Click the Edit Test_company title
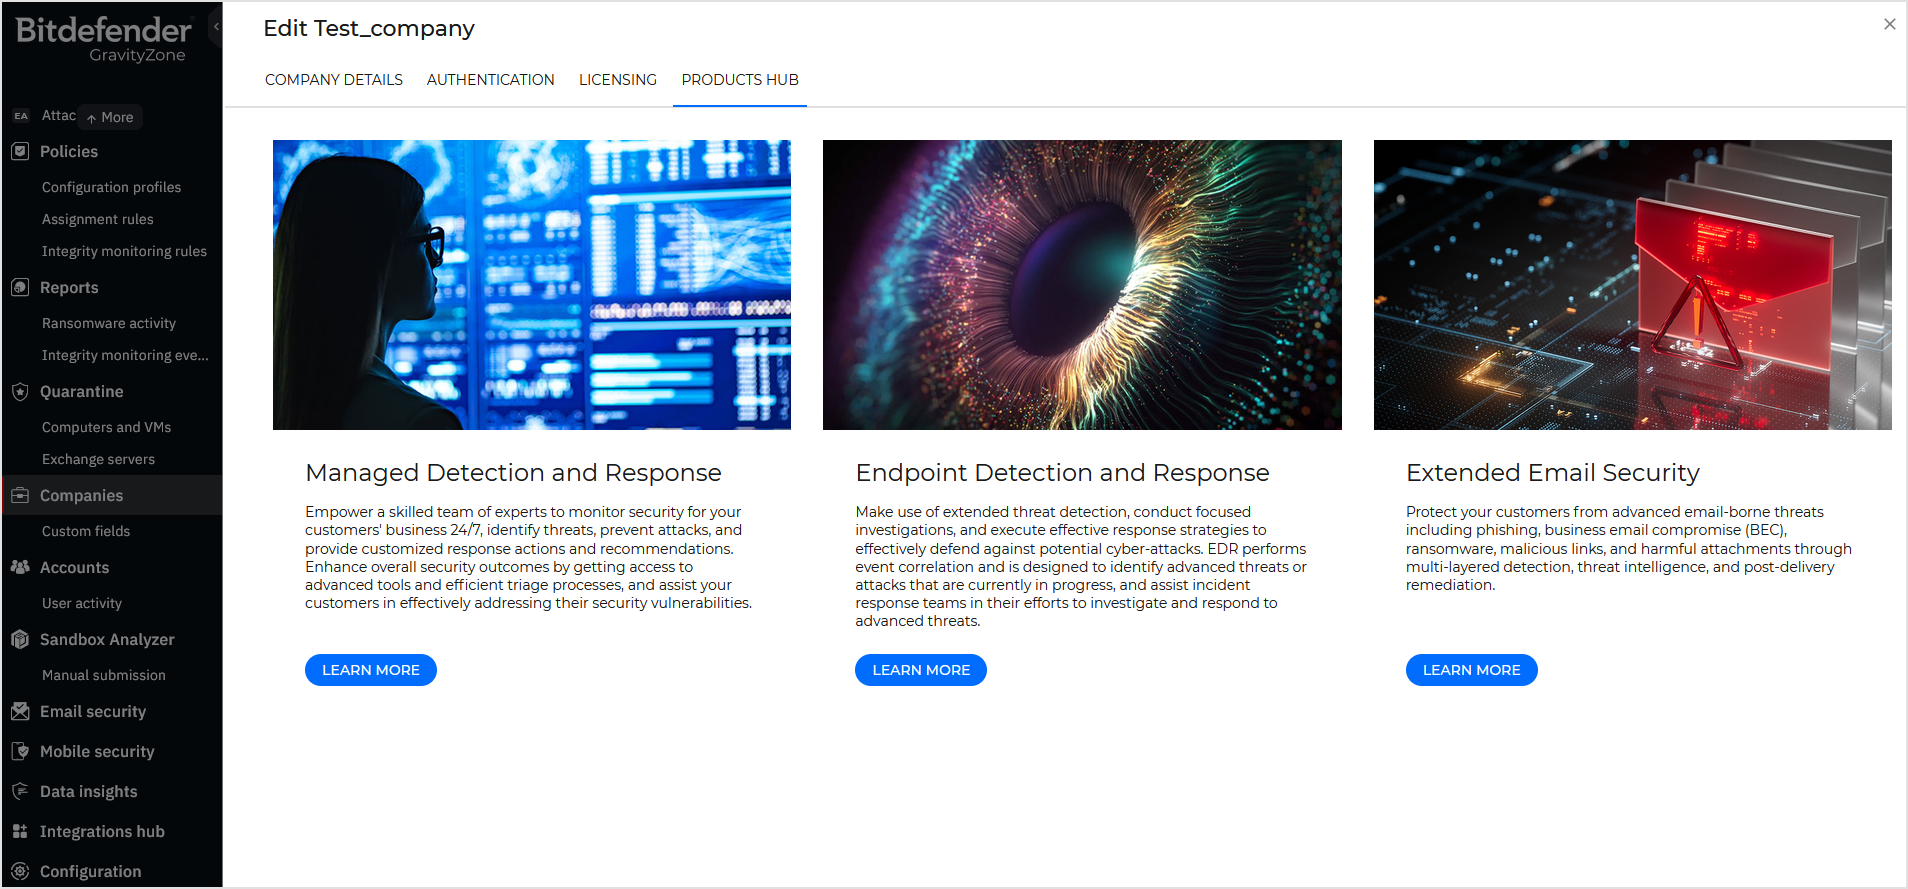Image resolution: width=1908 pixels, height=889 pixels. coord(369,29)
